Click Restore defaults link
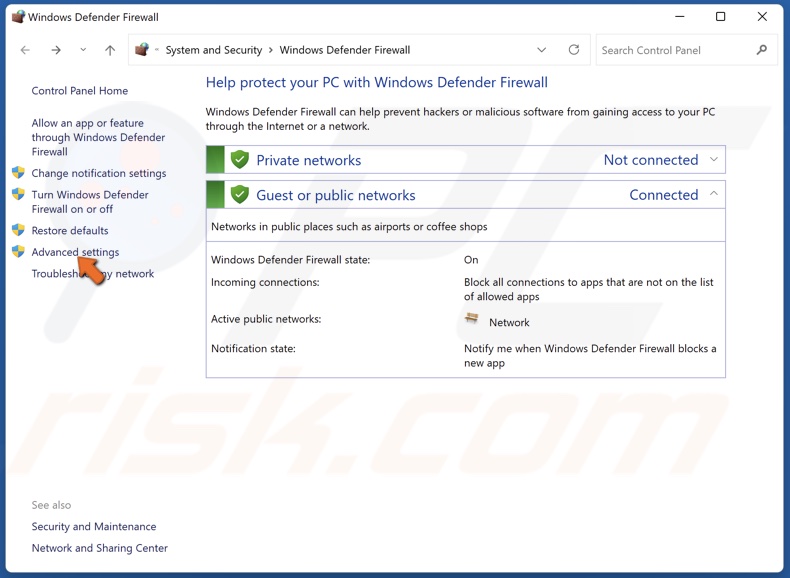 click(70, 231)
